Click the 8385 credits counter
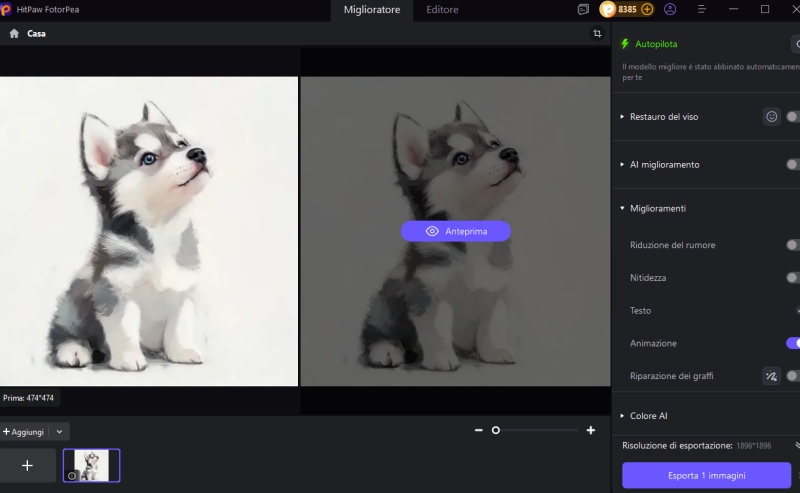This screenshot has height=493, width=800. (627, 9)
